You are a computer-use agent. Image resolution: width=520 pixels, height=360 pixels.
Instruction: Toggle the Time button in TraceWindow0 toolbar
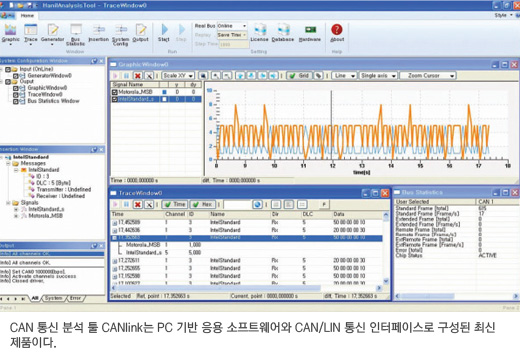[175, 204]
